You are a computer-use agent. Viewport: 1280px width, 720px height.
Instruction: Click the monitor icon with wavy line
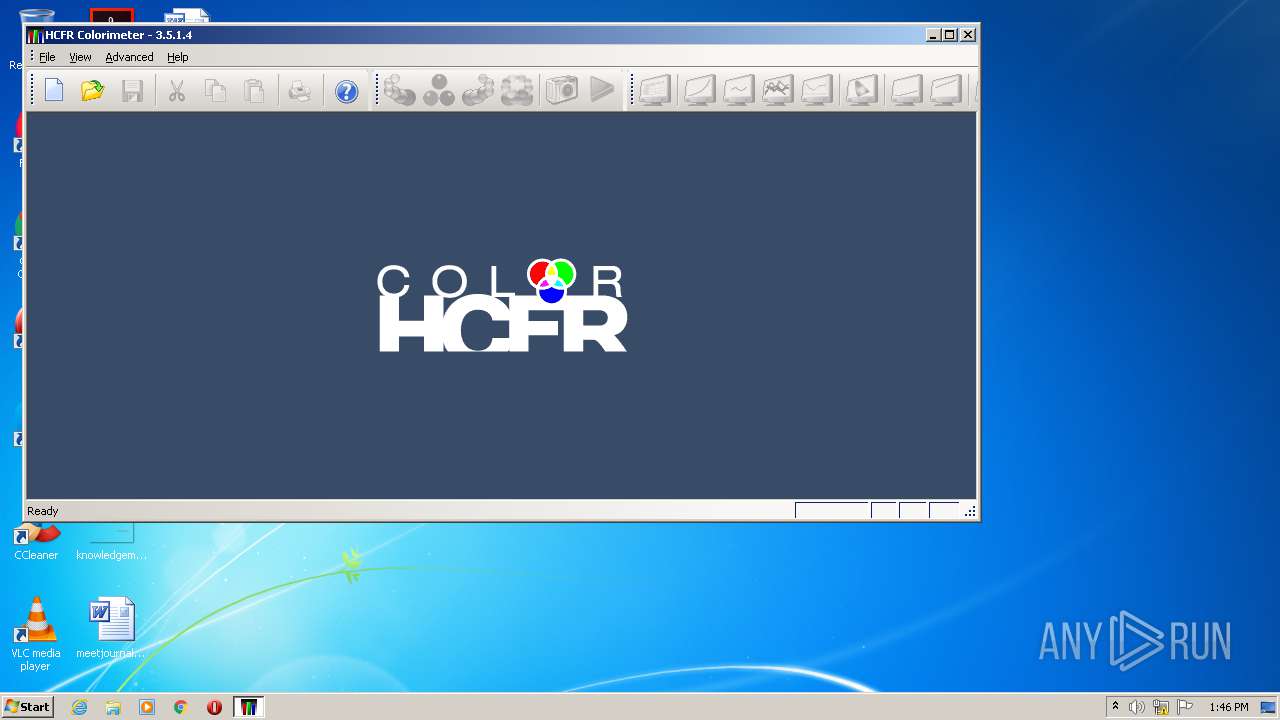click(739, 90)
